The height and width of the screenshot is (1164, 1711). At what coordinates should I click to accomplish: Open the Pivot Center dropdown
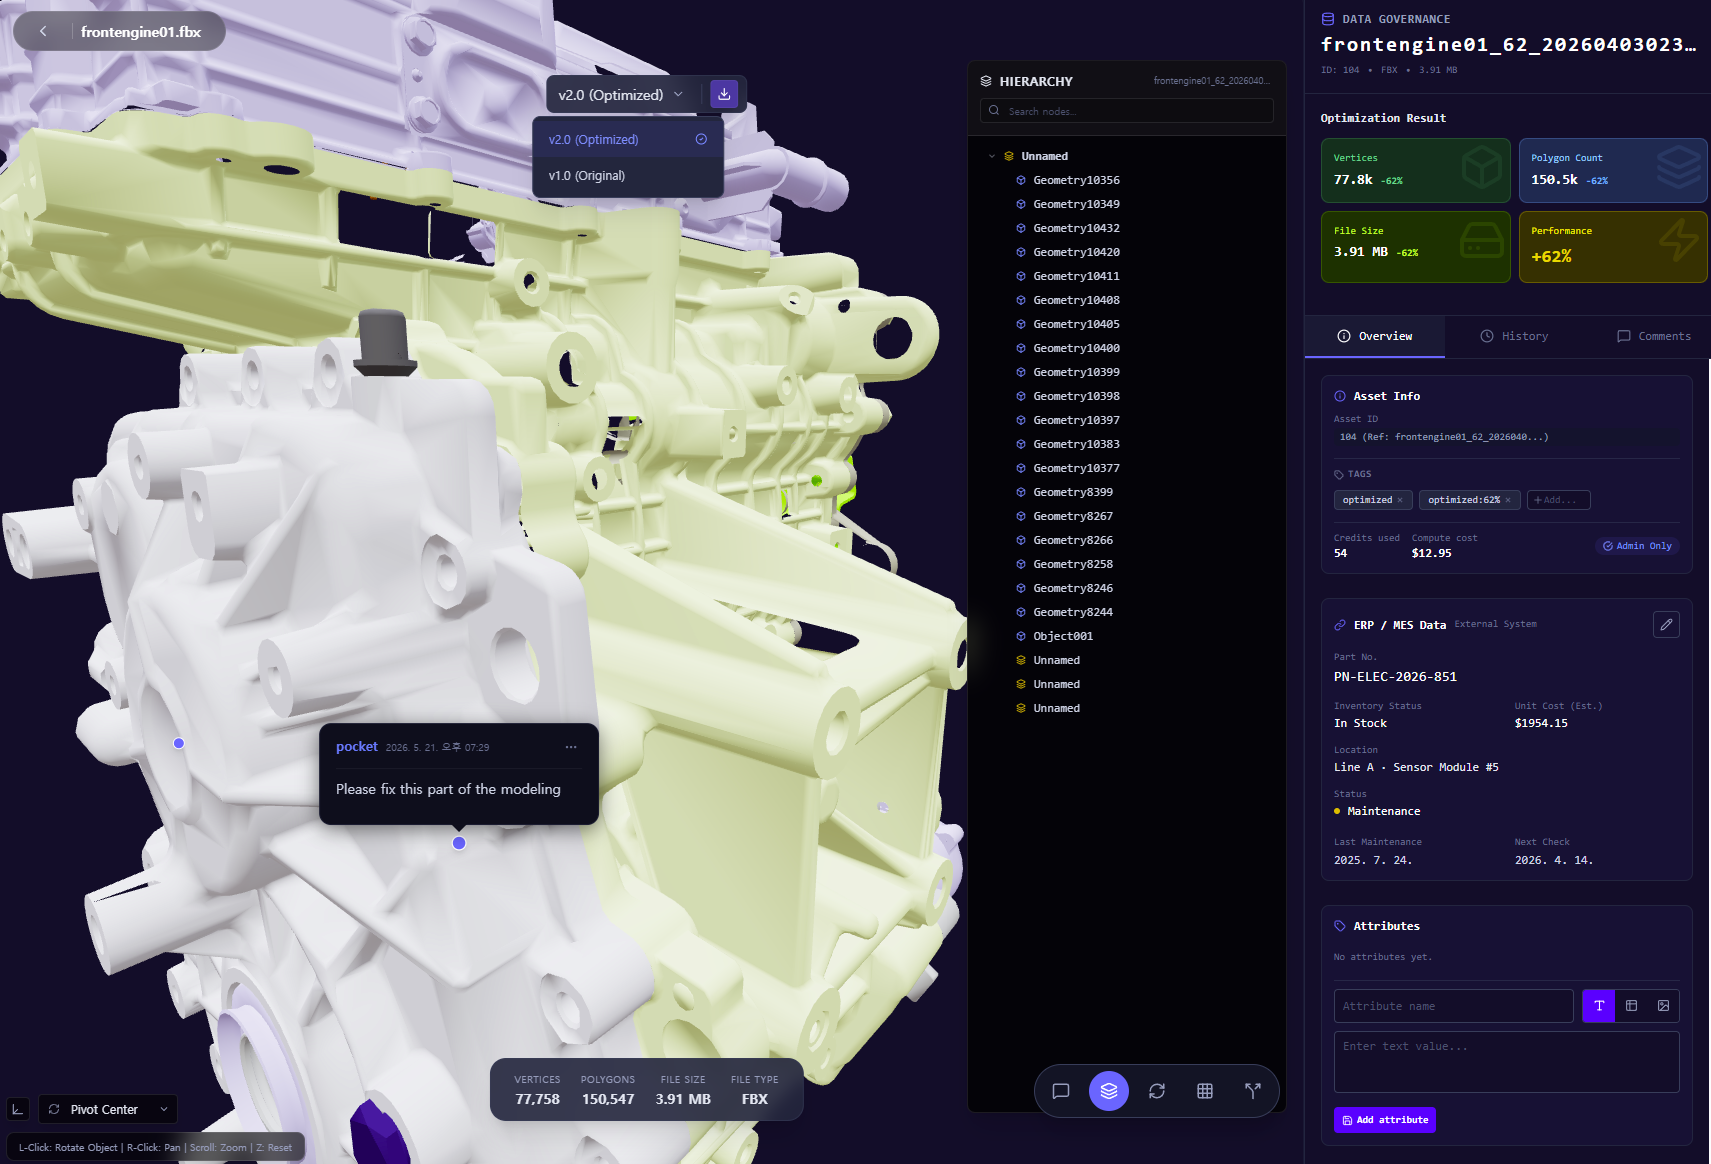(108, 1109)
